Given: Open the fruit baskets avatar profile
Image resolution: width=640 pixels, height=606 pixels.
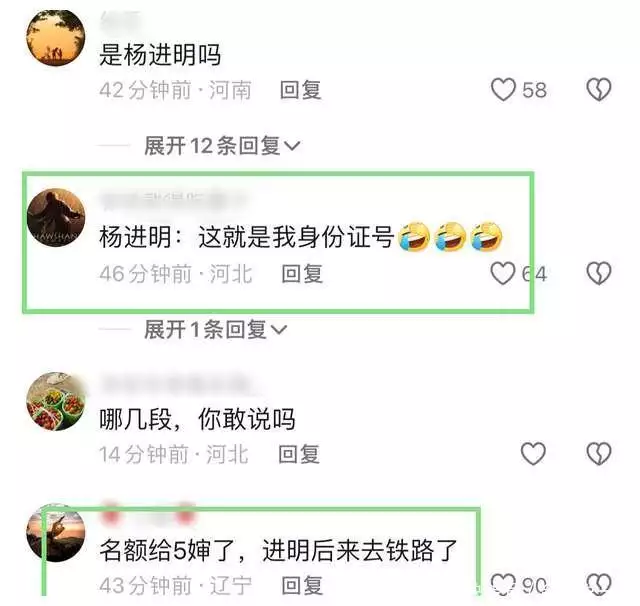Looking at the screenshot, I should point(56,401).
